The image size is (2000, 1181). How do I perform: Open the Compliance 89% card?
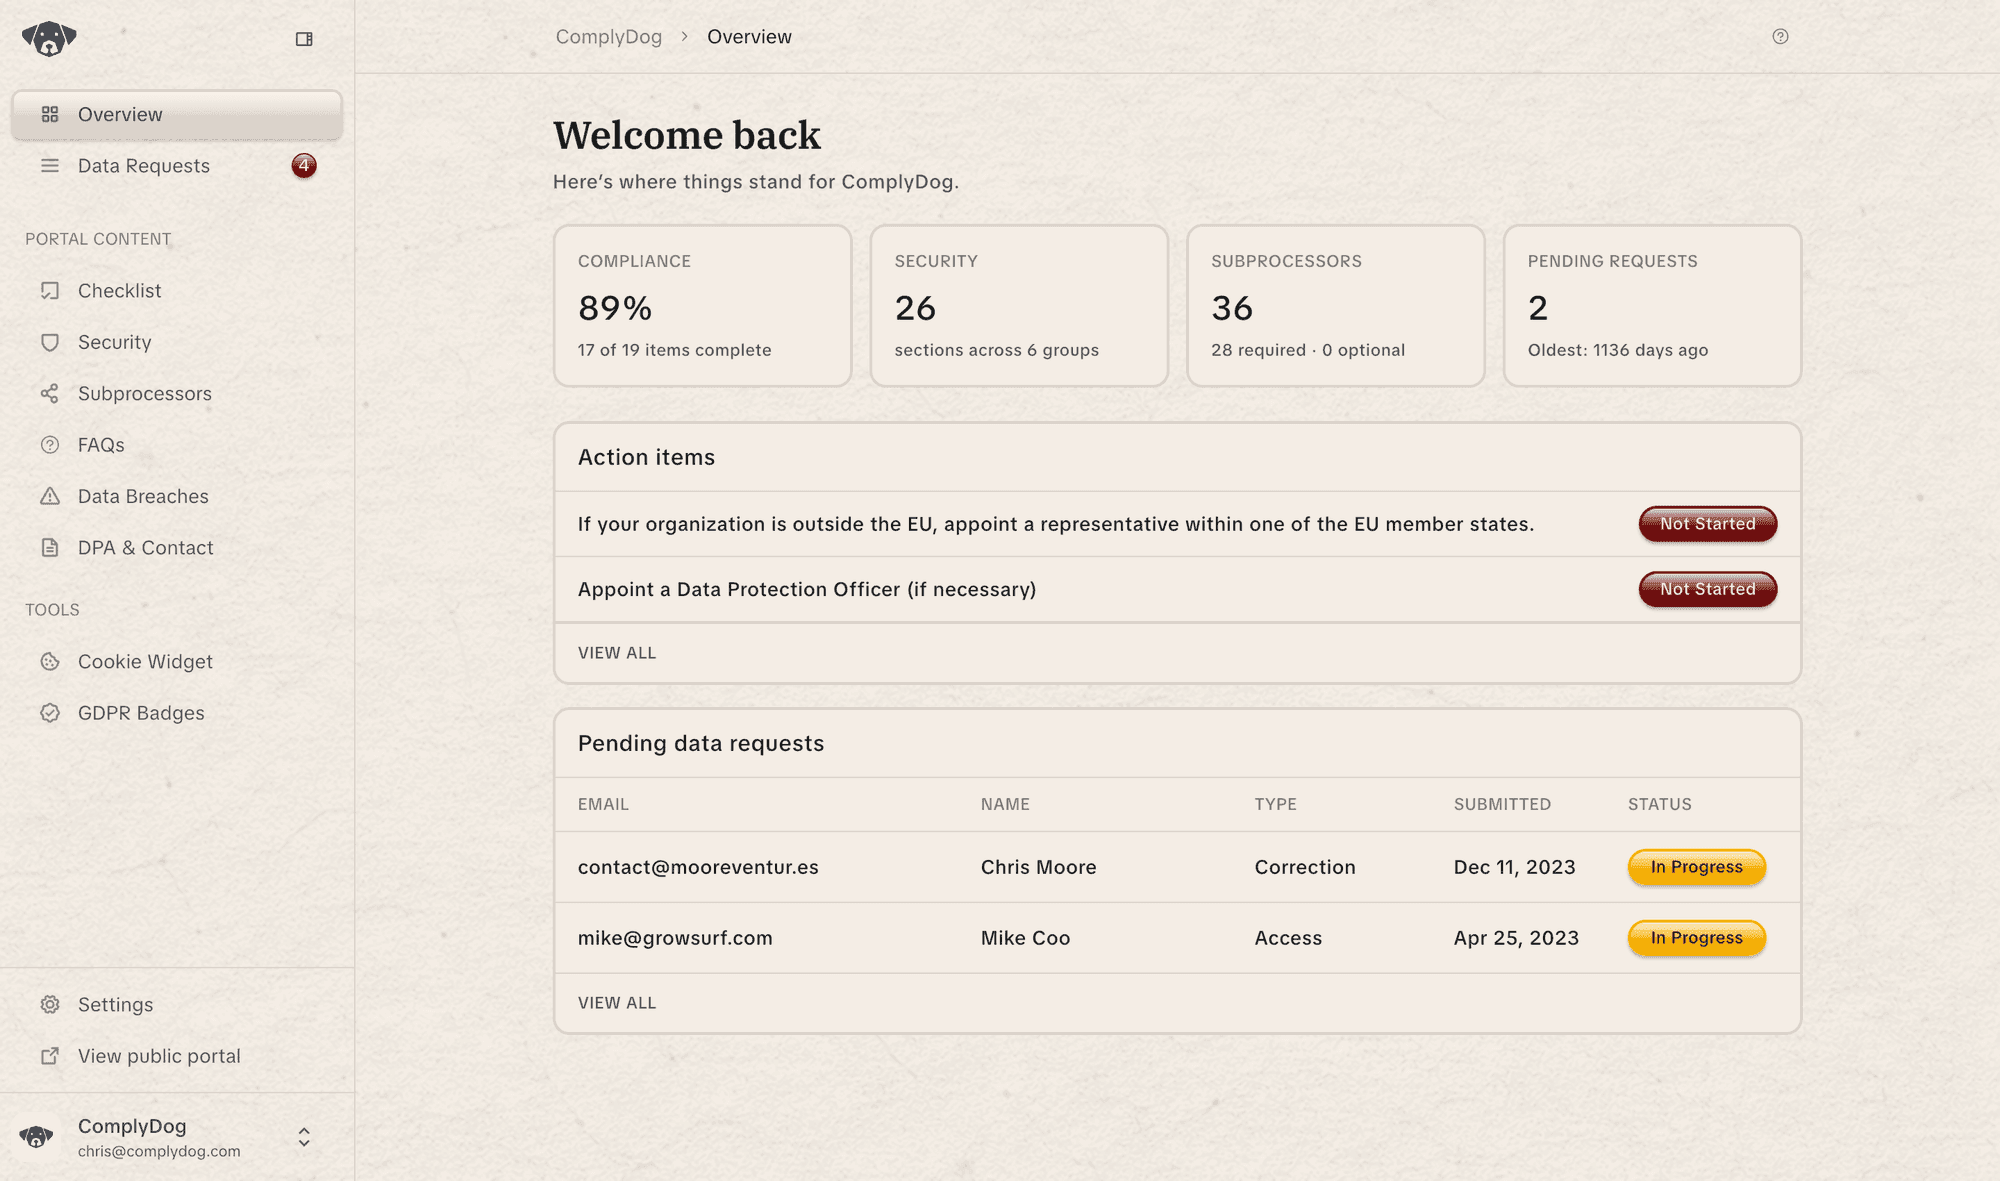coord(703,306)
